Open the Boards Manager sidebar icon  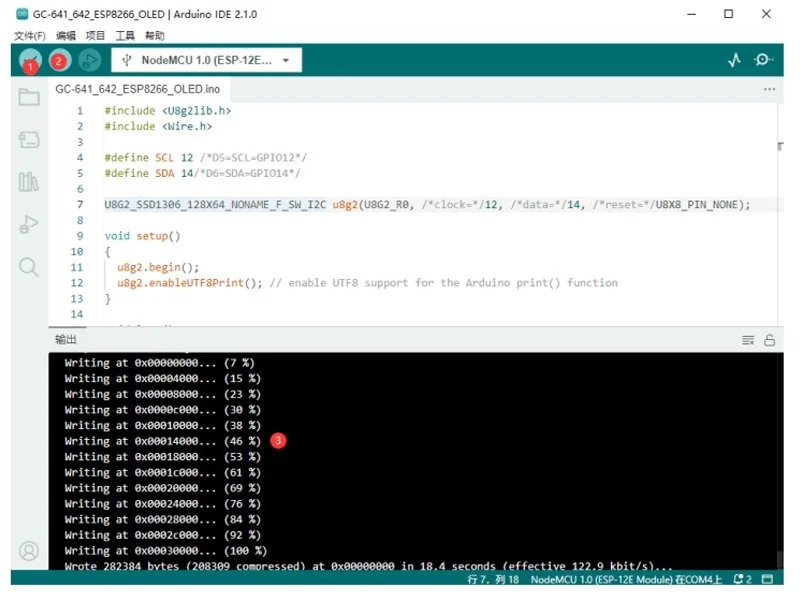point(29,139)
